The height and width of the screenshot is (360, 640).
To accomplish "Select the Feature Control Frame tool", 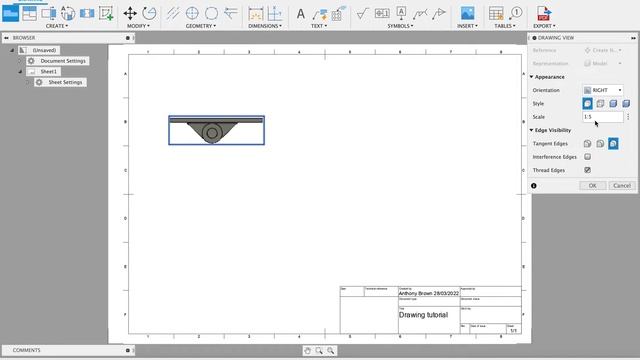I will [382, 13].
